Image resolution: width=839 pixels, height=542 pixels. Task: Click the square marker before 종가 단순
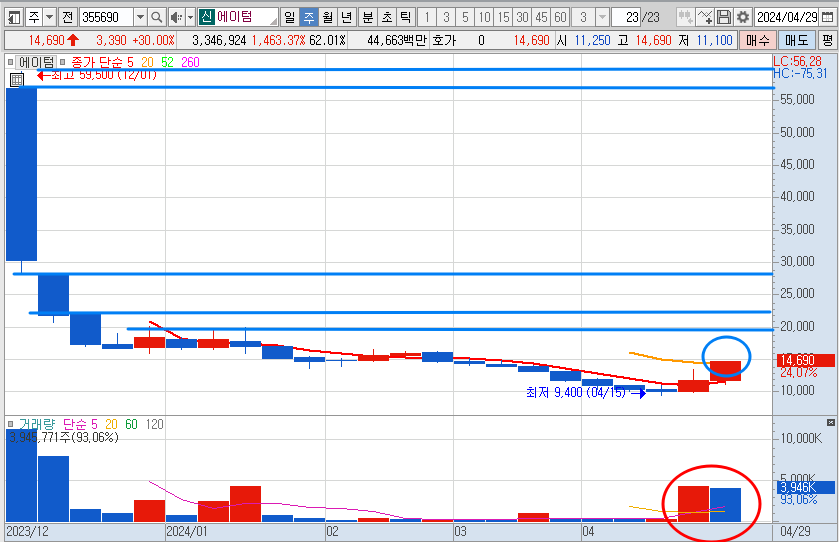click(x=63, y=62)
